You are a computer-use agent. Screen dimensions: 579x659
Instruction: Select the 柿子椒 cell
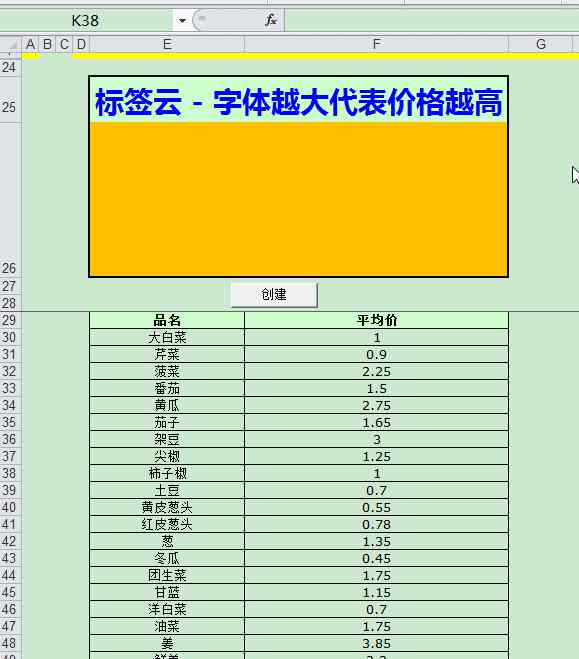[167, 473]
